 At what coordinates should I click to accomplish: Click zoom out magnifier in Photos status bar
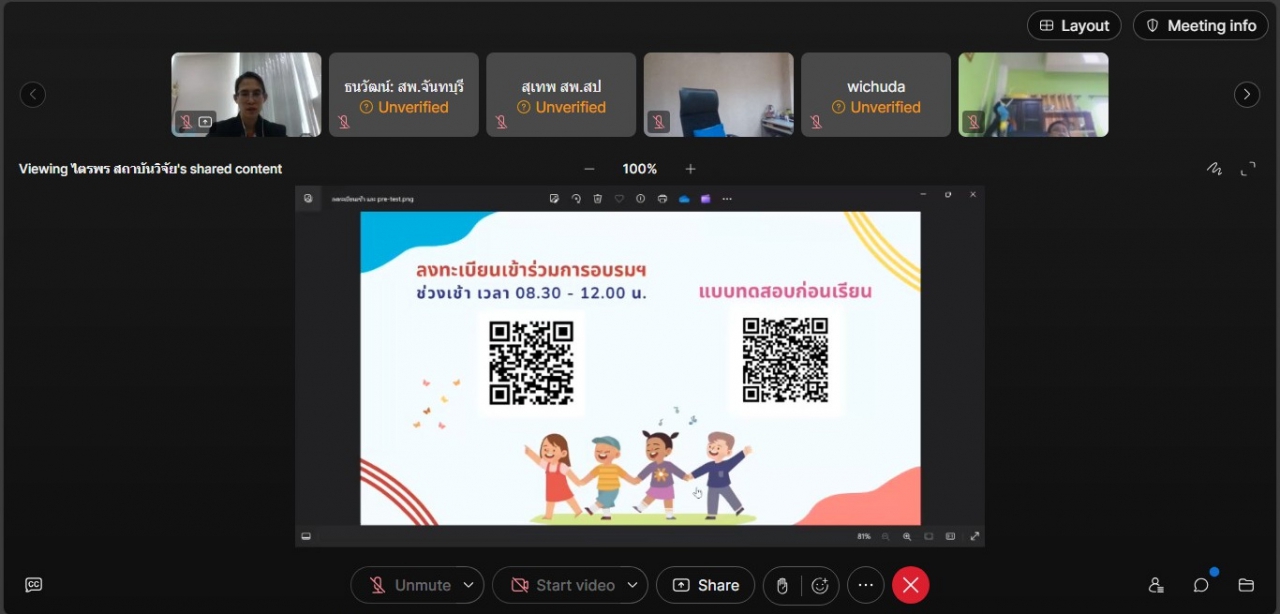tap(885, 536)
